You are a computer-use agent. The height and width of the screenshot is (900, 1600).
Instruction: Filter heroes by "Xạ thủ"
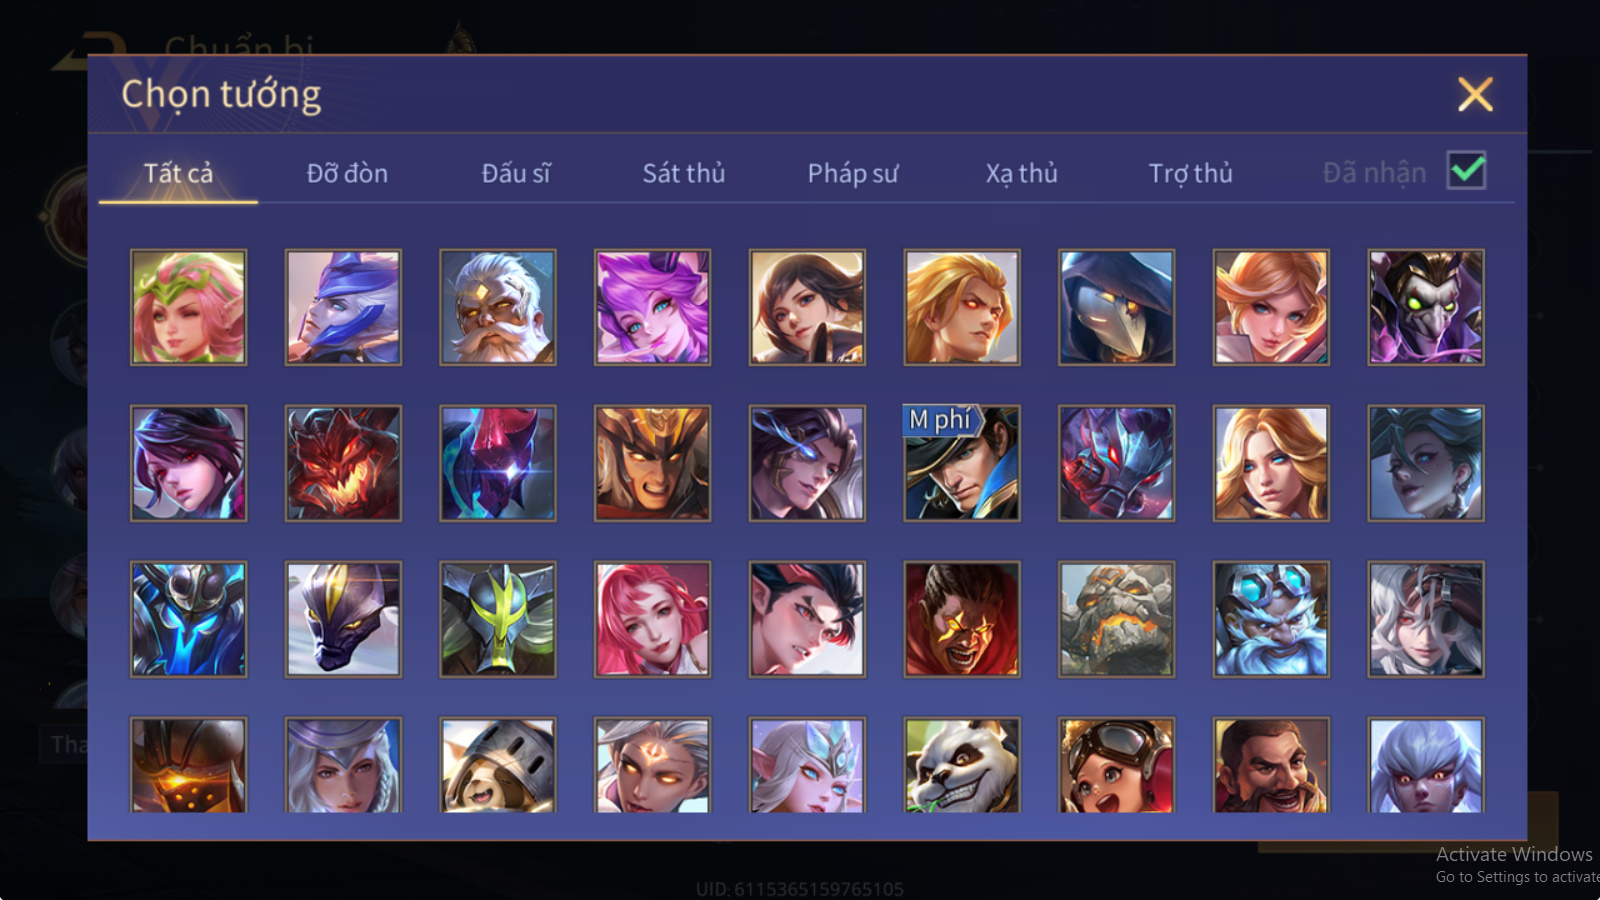(x=1021, y=173)
